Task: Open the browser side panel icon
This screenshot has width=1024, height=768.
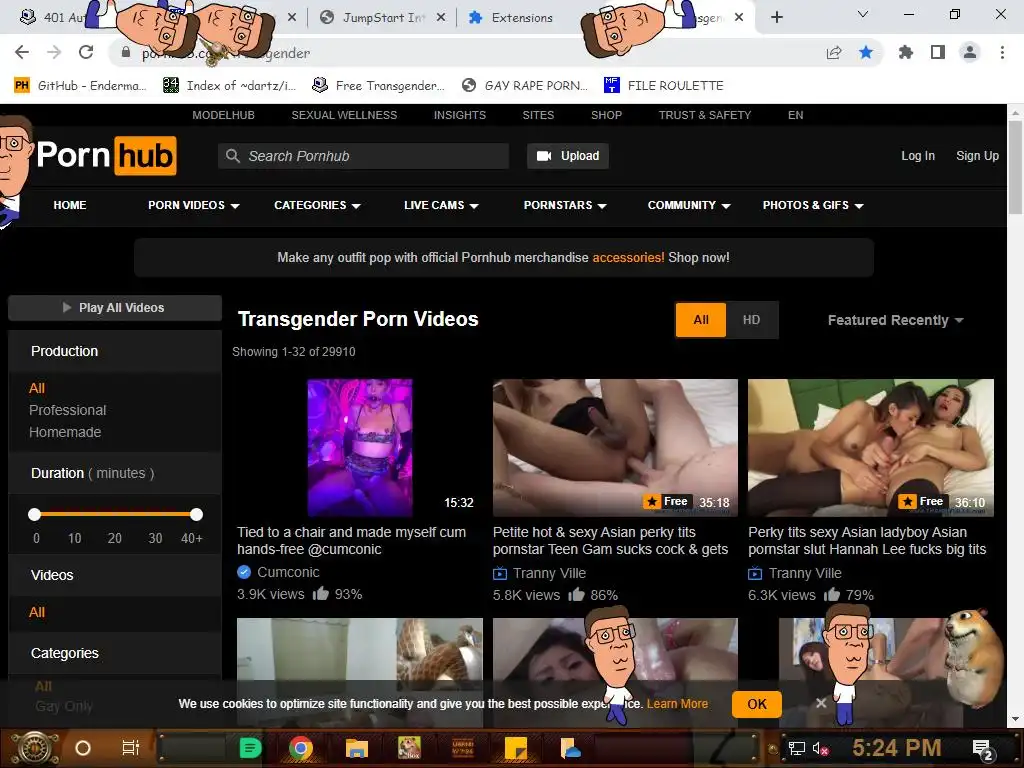Action: coord(938,52)
